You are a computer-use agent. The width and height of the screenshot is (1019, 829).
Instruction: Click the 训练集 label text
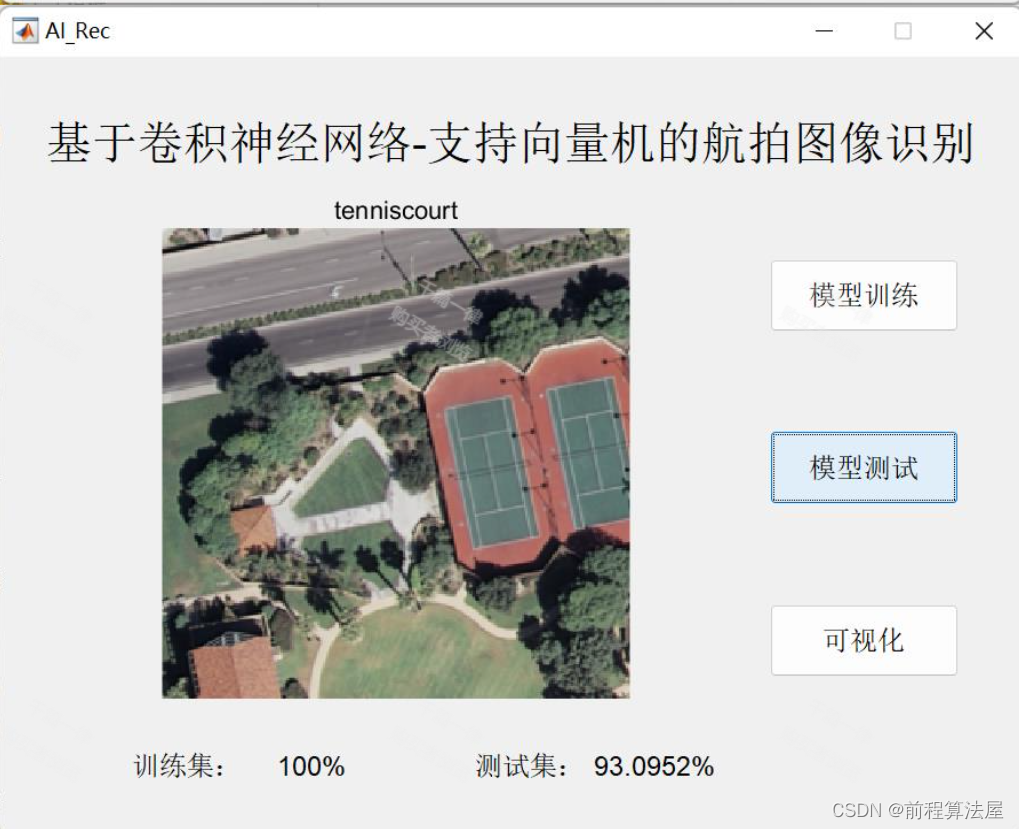click(180, 766)
